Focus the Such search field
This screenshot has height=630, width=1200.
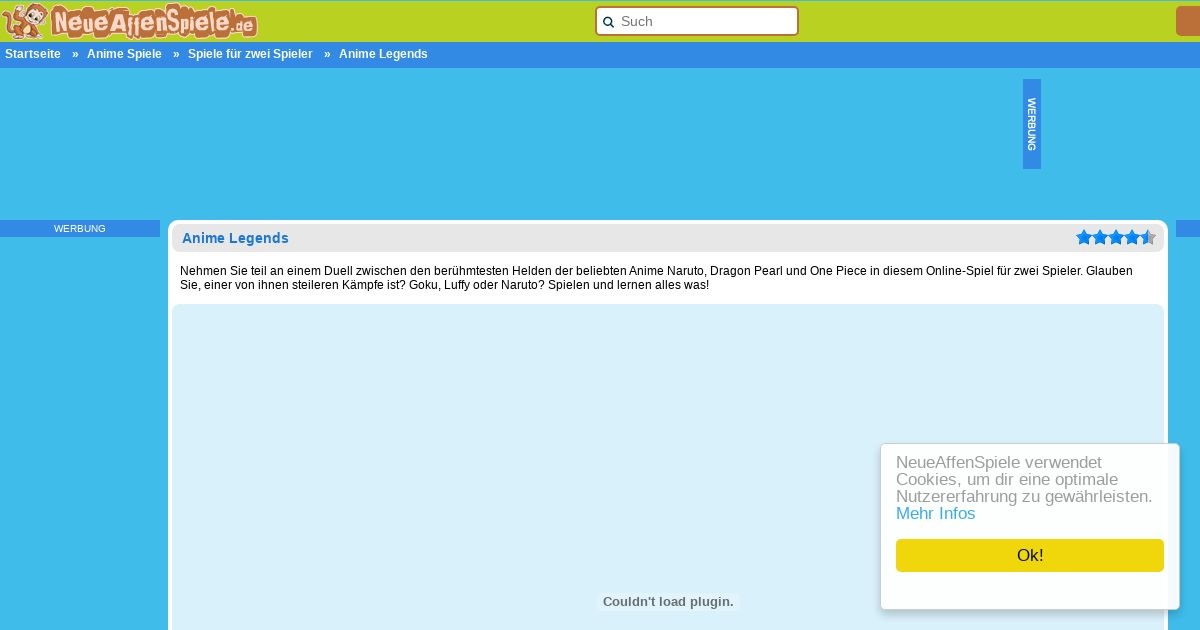coord(697,21)
